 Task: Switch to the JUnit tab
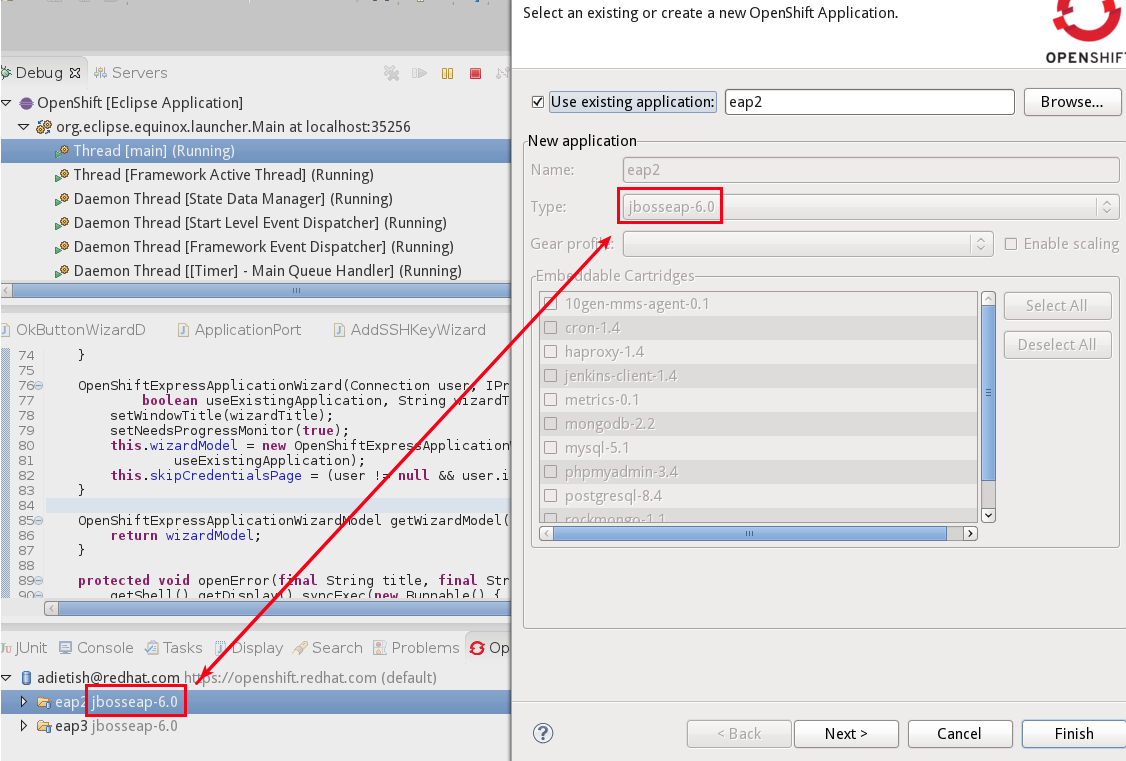[24, 648]
